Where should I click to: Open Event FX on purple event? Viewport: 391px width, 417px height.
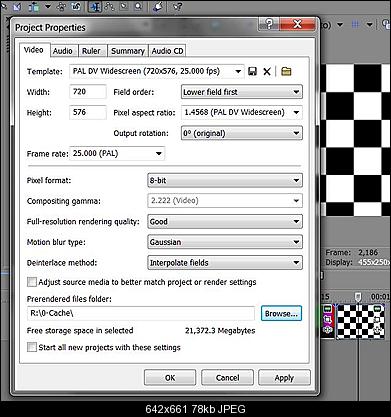tap(328, 330)
